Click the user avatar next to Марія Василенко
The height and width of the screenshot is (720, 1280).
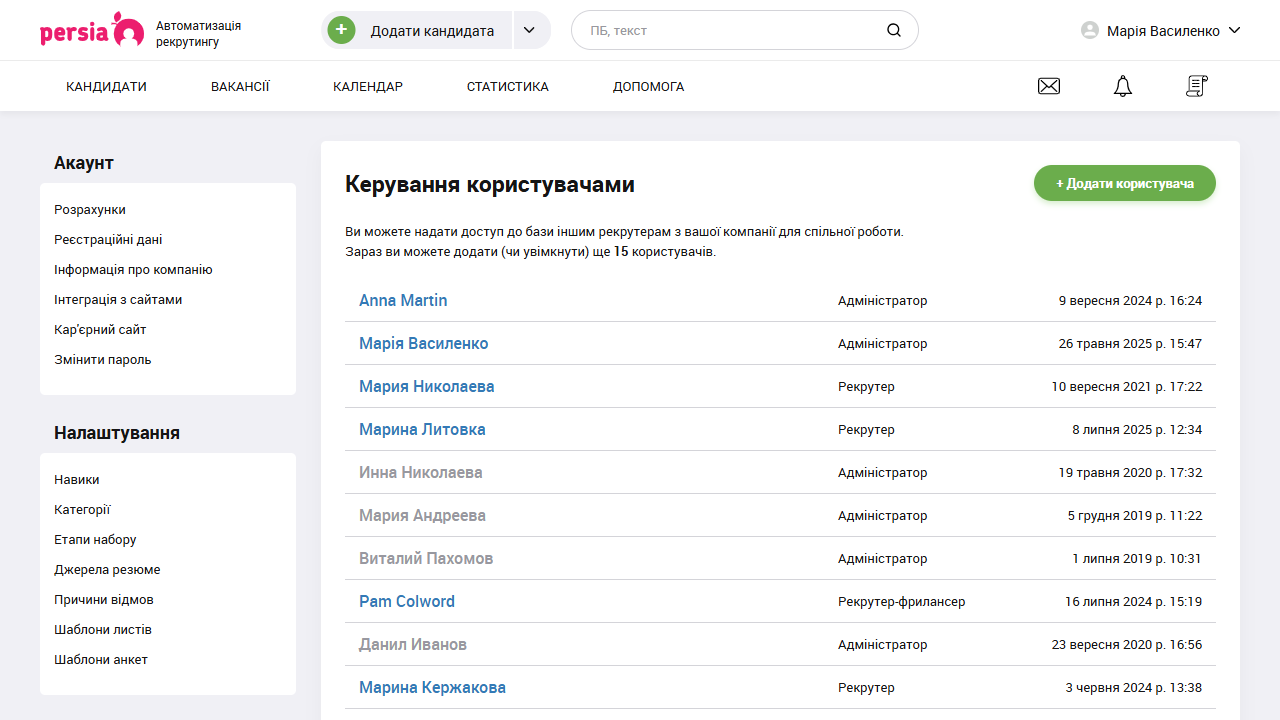coord(1088,30)
